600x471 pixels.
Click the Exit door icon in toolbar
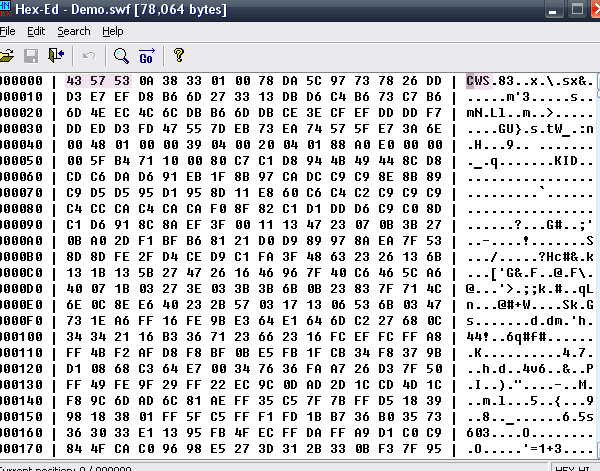tap(56, 55)
